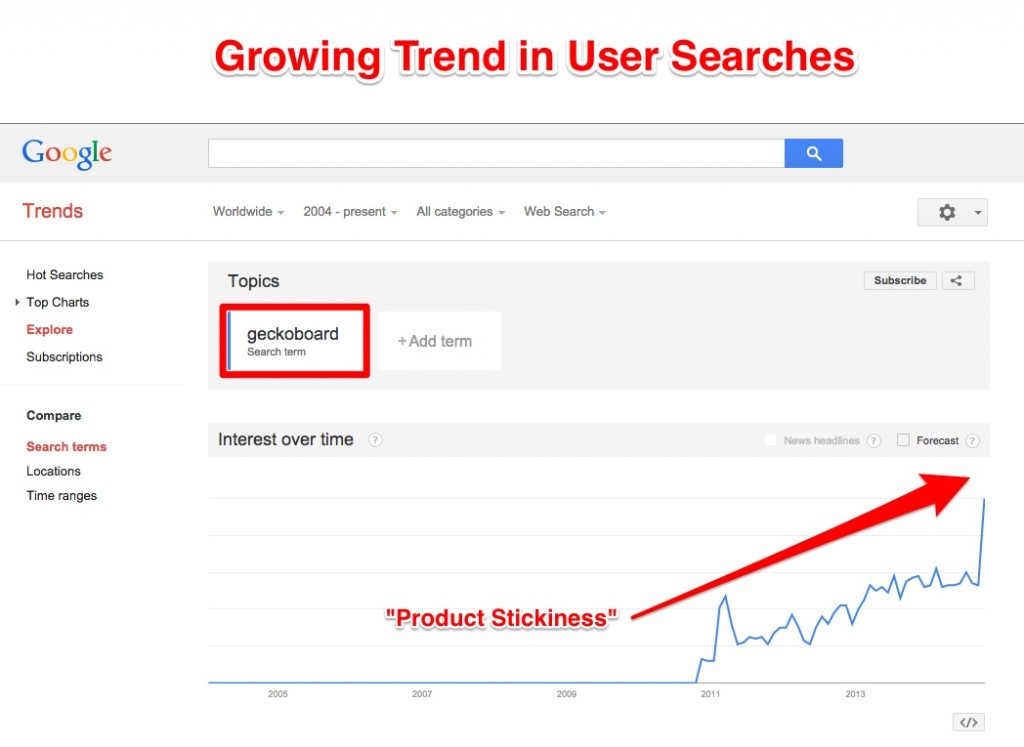Screen dimensions: 1024x747
Task: Click the Google search magnifier icon
Action: tap(813, 152)
